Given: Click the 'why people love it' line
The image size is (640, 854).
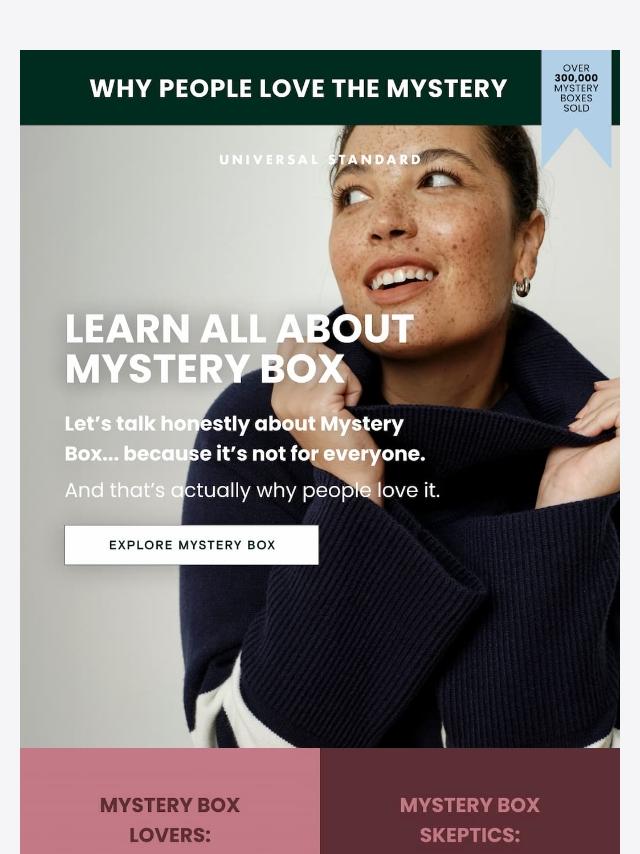Looking at the screenshot, I should pos(252,491).
